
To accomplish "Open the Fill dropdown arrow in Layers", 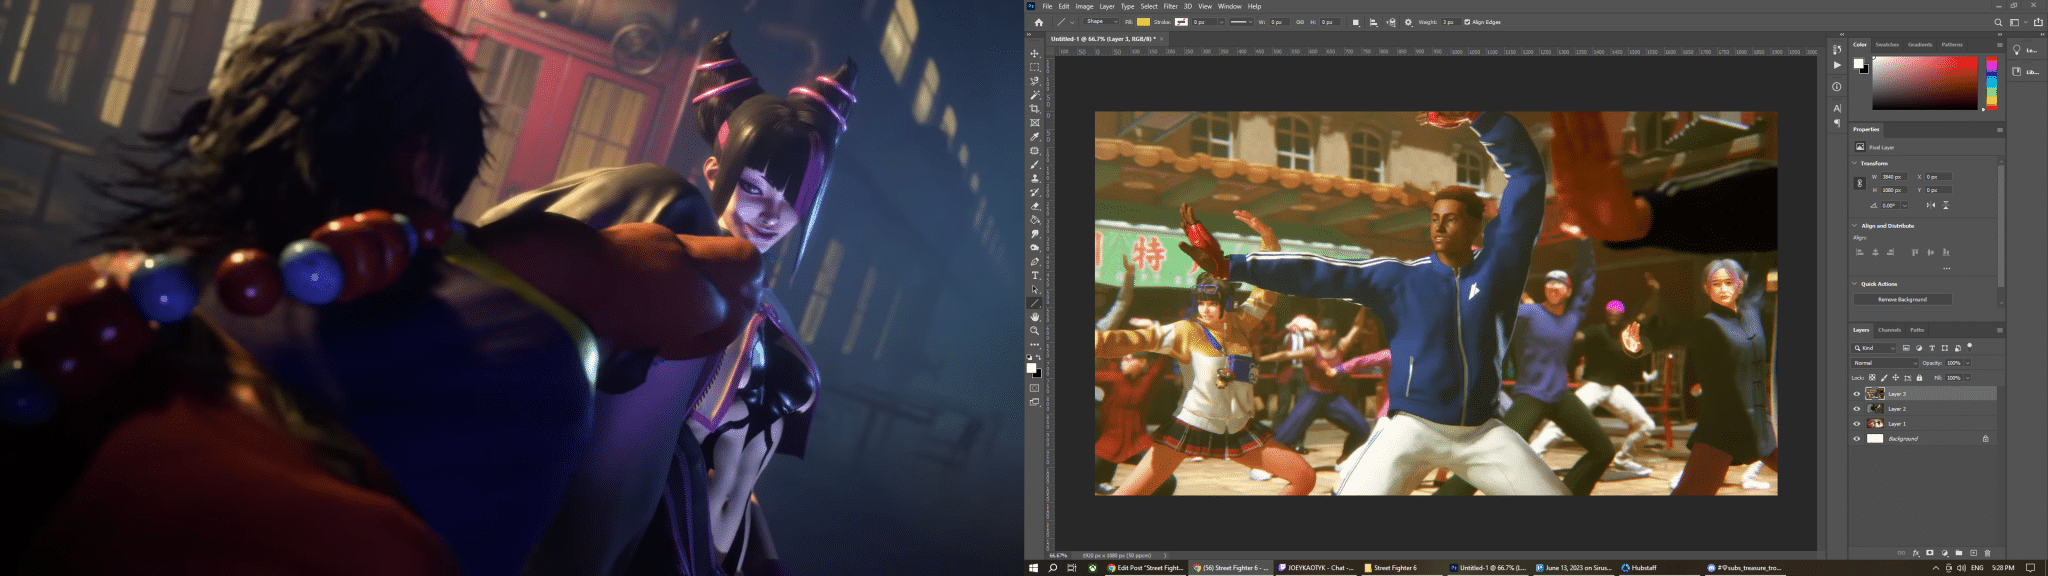I will [x=1967, y=378].
